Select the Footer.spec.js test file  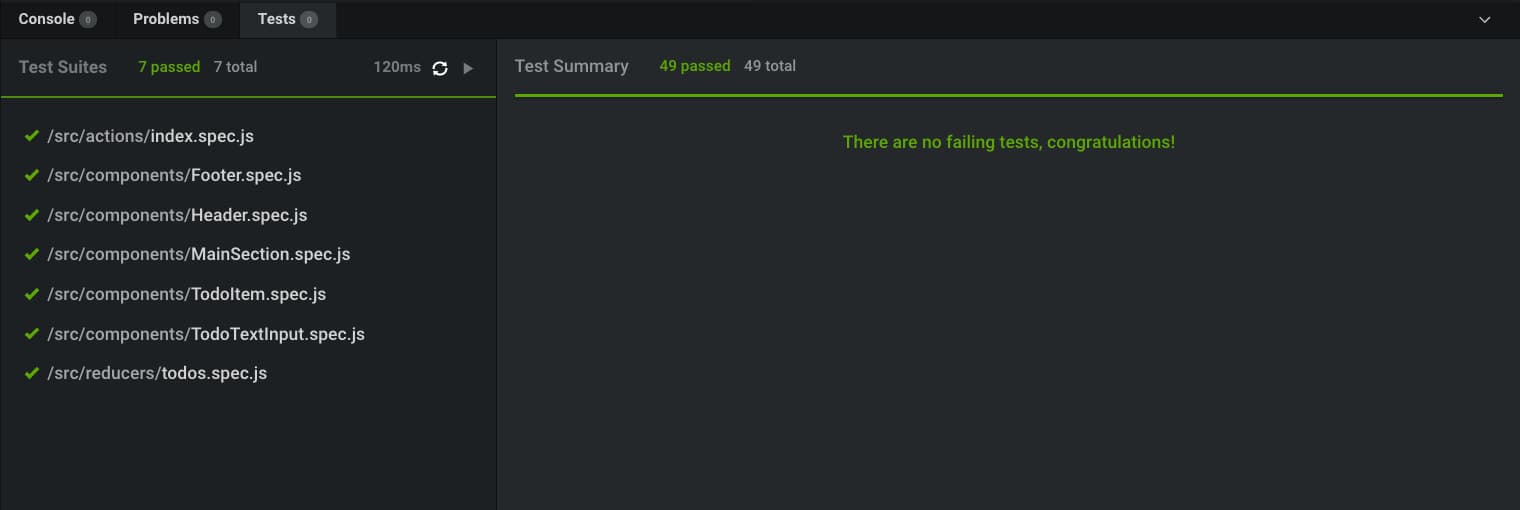click(174, 175)
